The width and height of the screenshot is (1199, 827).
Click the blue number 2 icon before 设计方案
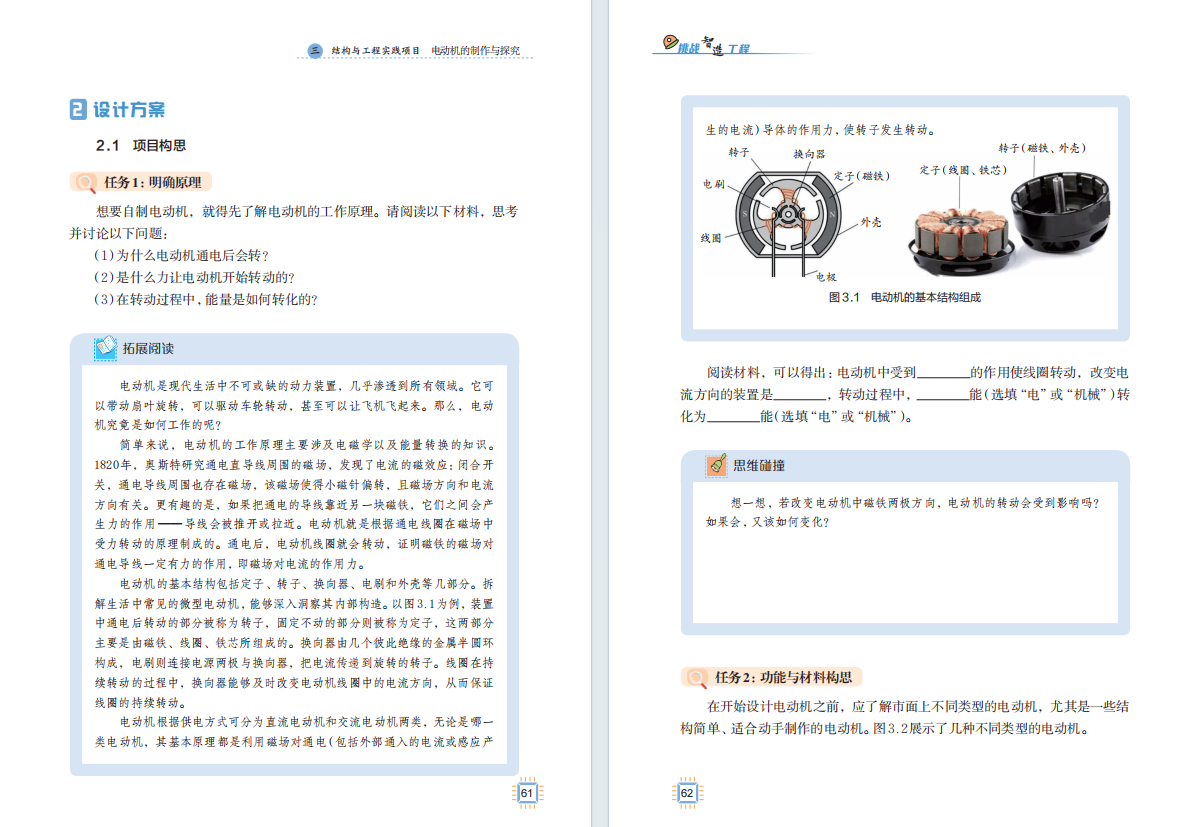click(x=78, y=110)
